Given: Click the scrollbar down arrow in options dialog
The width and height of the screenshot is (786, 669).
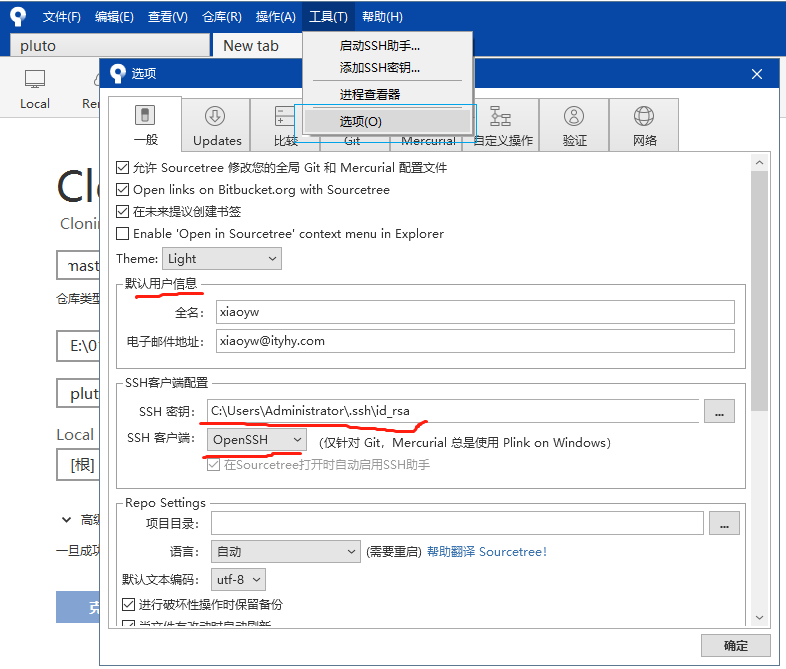Looking at the screenshot, I should click(x=759, y=617).
